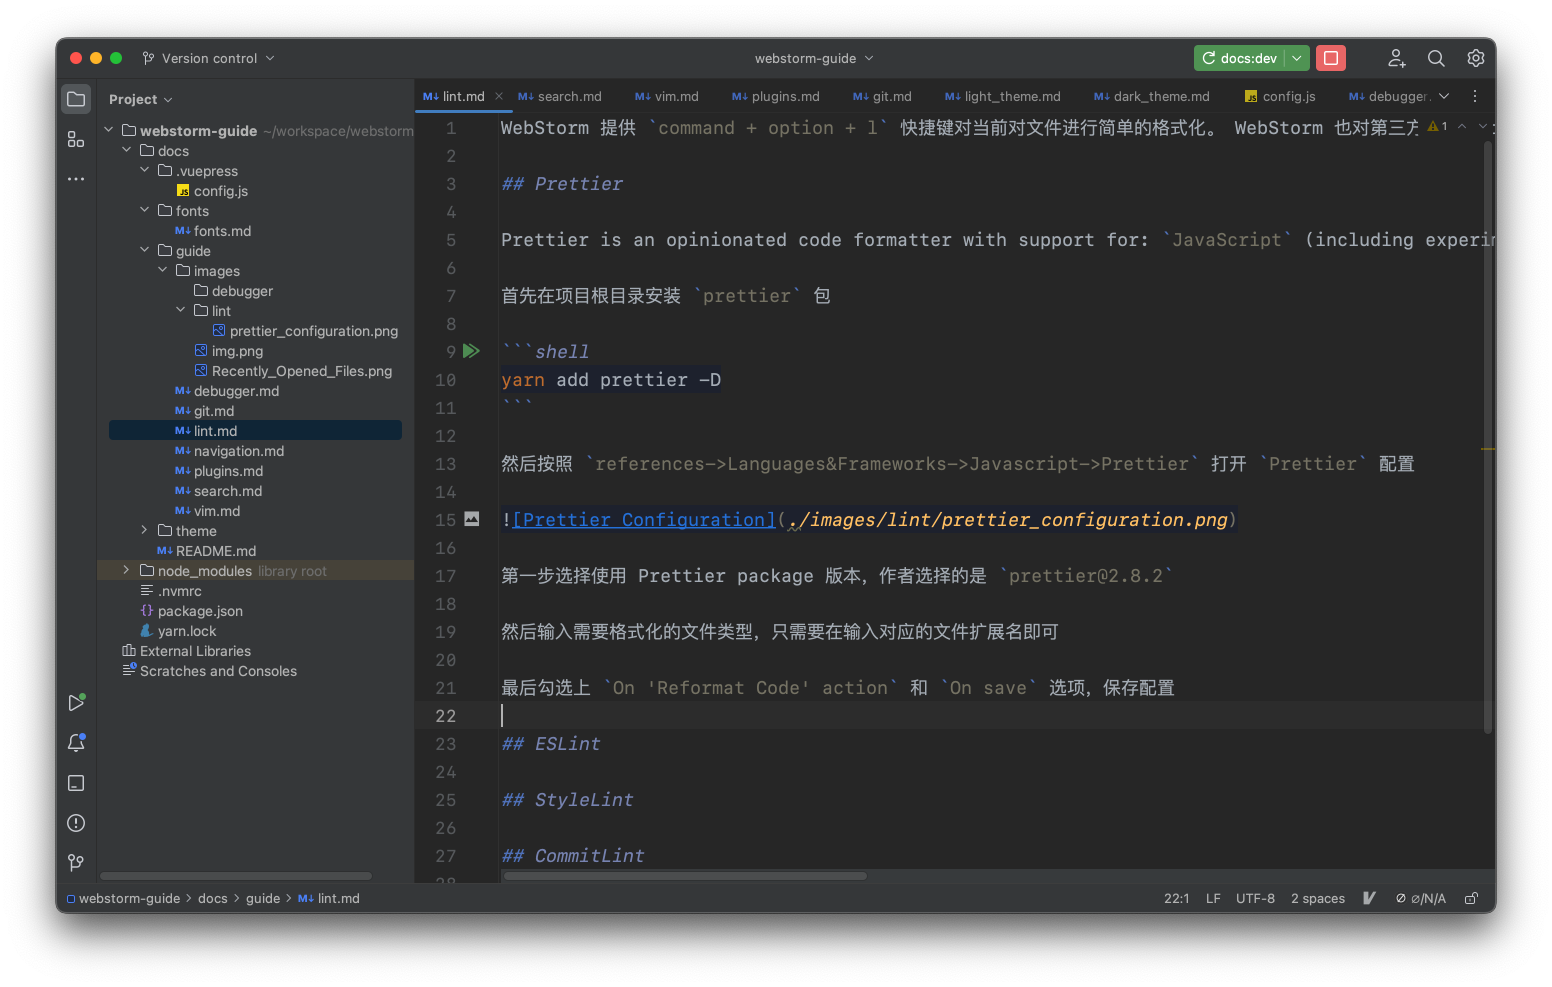Open Search Everywhere magnifier
Viewport: 1552px width, 987px height.
1436,58
